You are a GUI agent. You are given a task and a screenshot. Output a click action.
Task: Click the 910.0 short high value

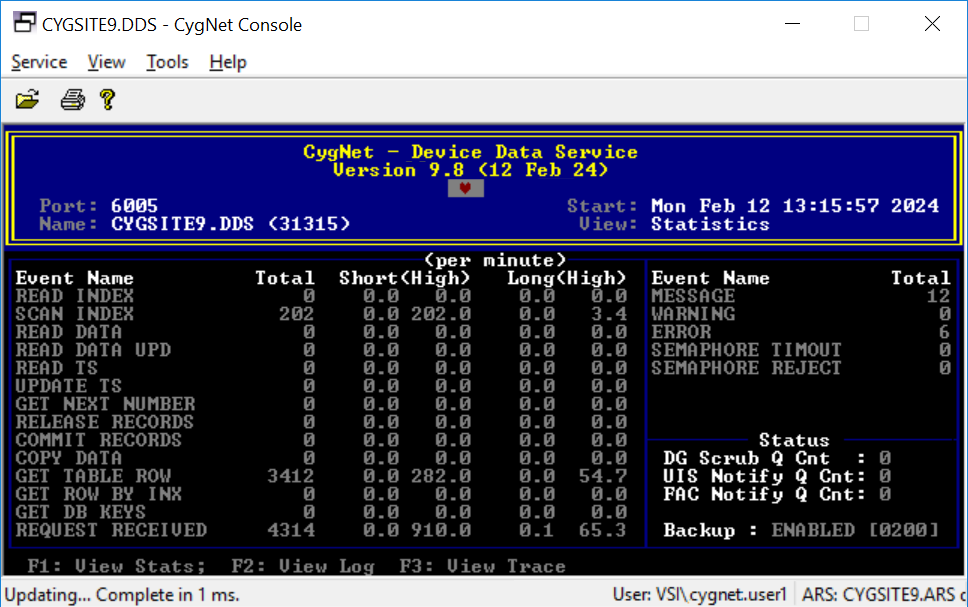pos(441,530)
